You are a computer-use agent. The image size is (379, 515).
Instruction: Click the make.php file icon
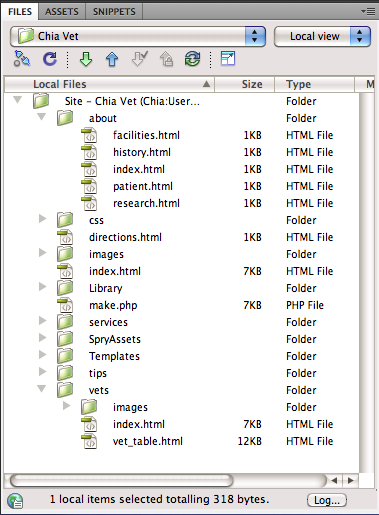tap(65, 305)
